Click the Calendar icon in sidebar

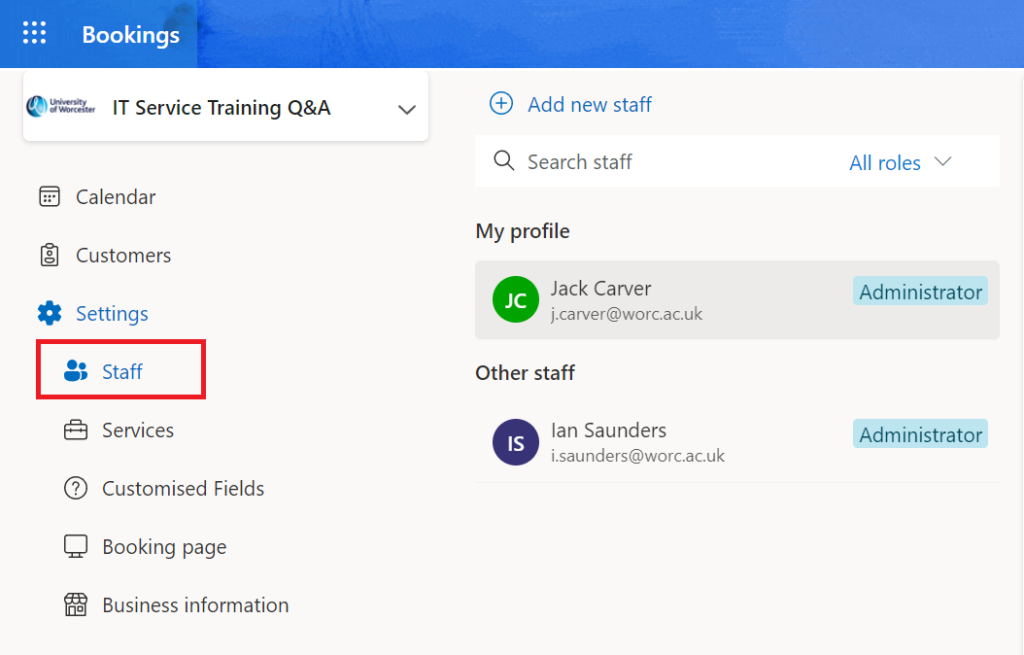click(50, 197)
